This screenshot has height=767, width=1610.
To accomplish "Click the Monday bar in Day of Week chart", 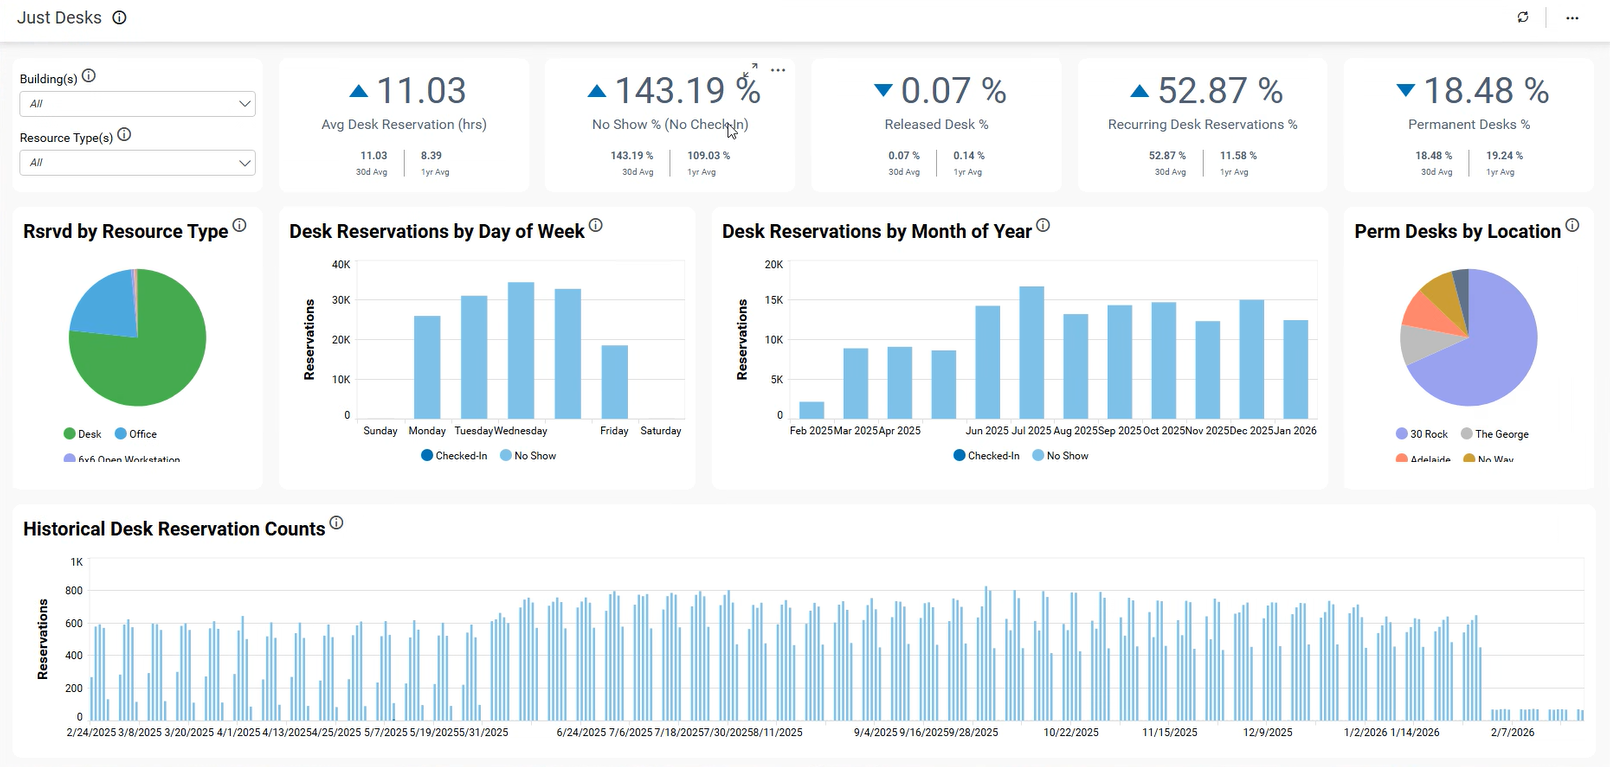I will 427,367.
